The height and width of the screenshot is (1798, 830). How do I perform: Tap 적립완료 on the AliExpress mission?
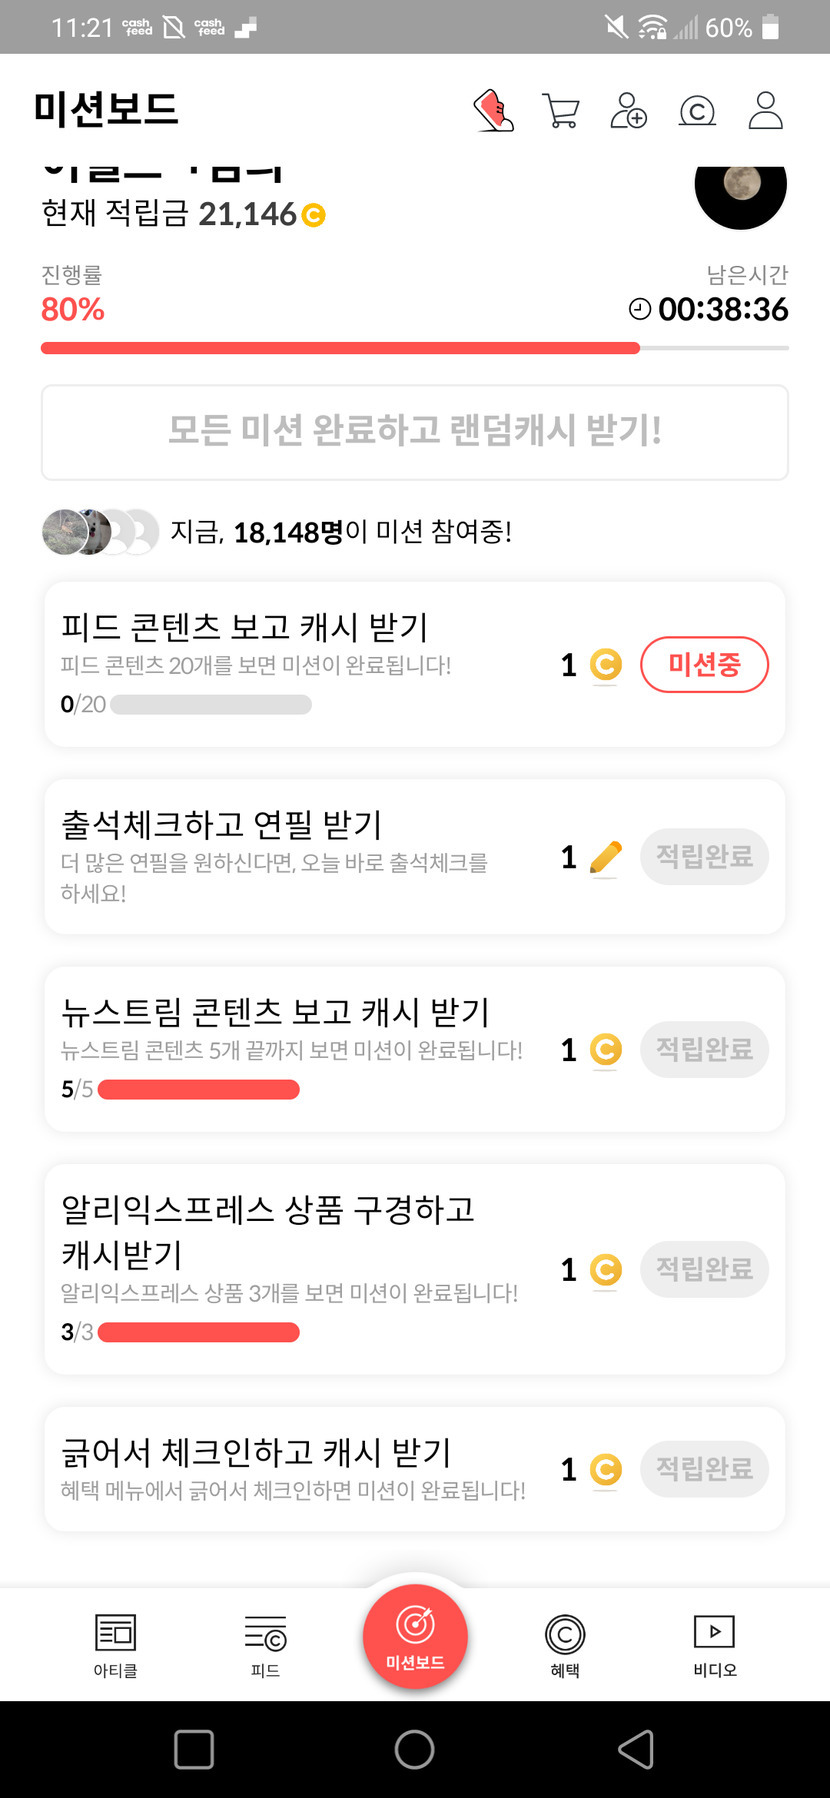704,1269
